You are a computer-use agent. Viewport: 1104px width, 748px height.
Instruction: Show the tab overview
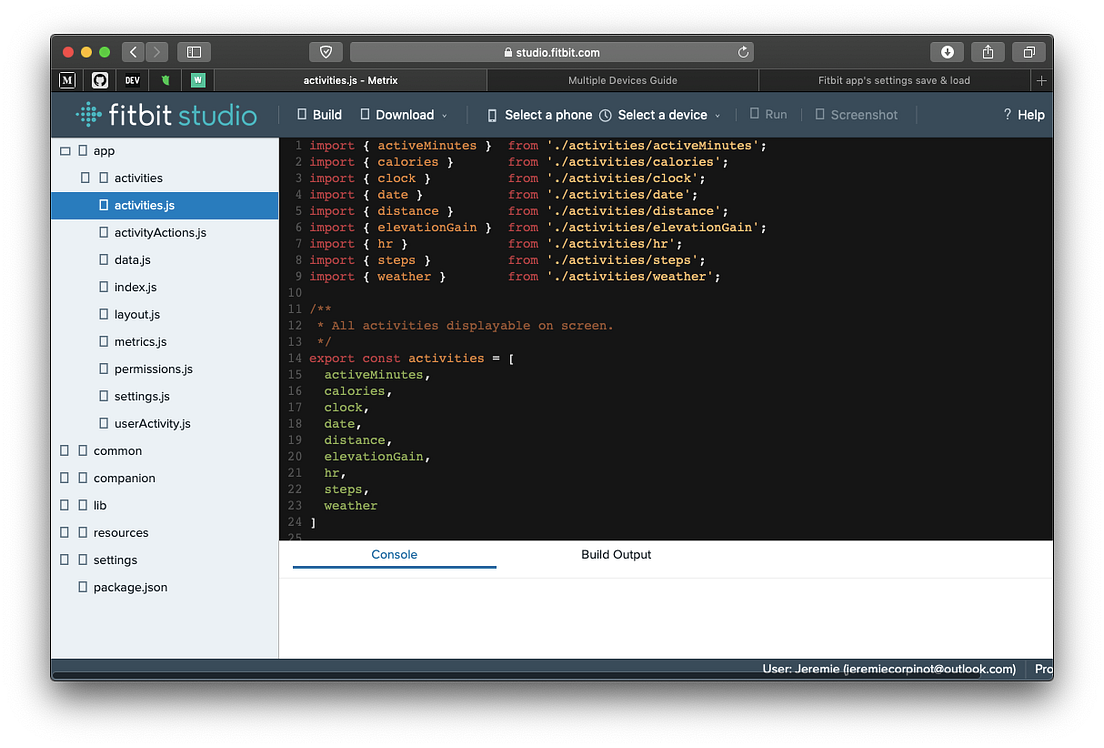pyautogui.click(x=1029, y=52)
